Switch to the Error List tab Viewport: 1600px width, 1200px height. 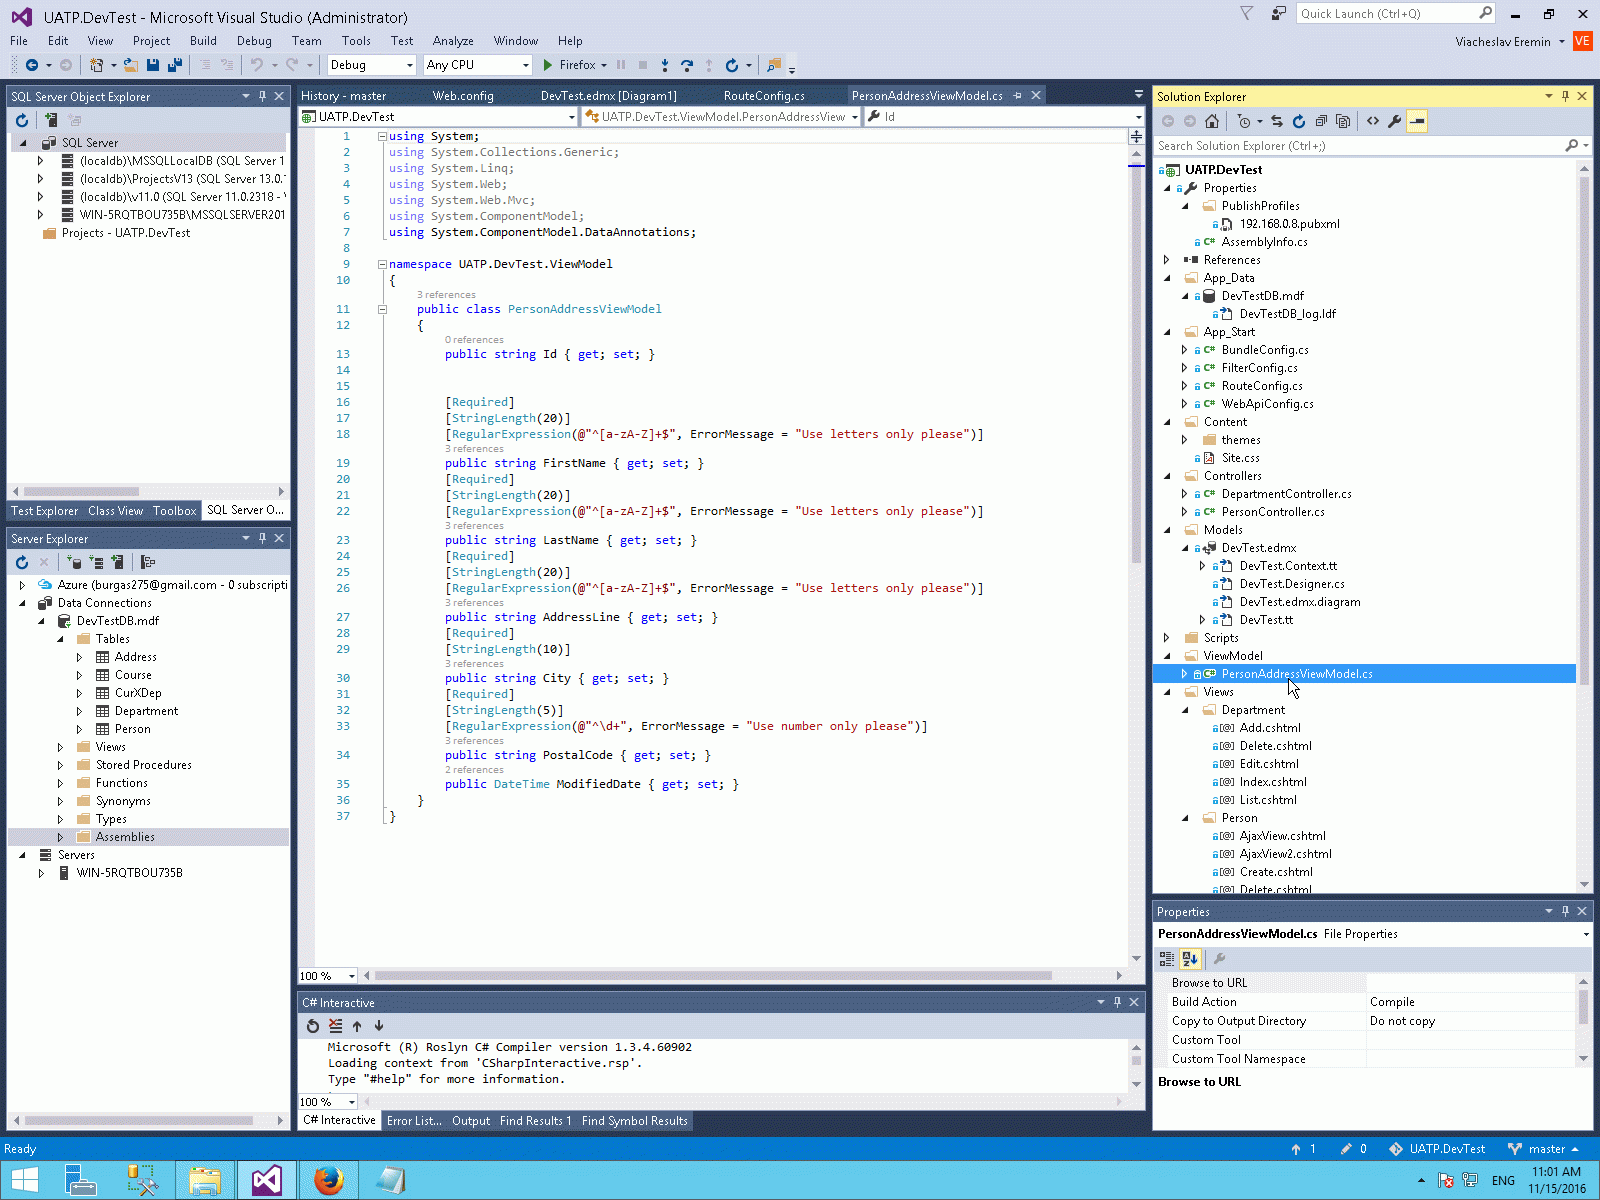pyautogui.click(x=413, y=1121)
